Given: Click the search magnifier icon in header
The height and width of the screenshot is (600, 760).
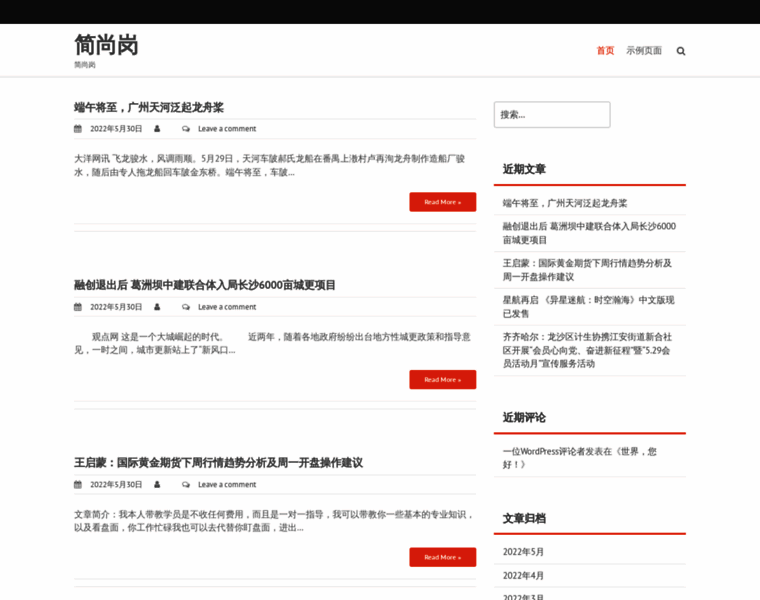Looking at the screenshot, I should 681,51.
